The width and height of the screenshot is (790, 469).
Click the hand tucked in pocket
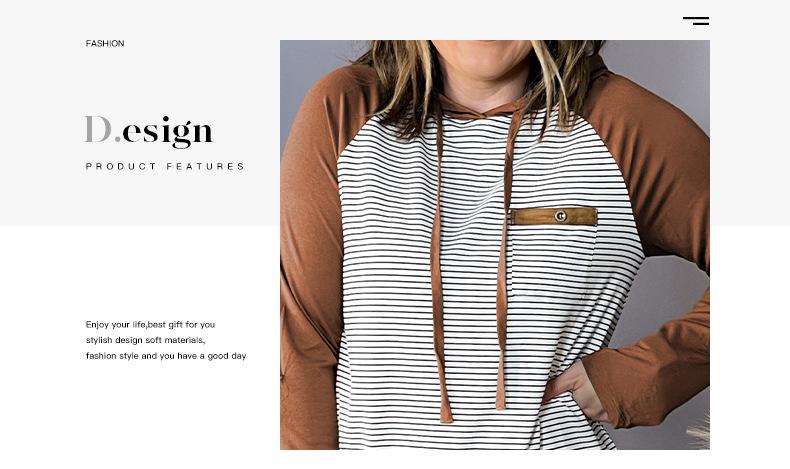(578, 390)
